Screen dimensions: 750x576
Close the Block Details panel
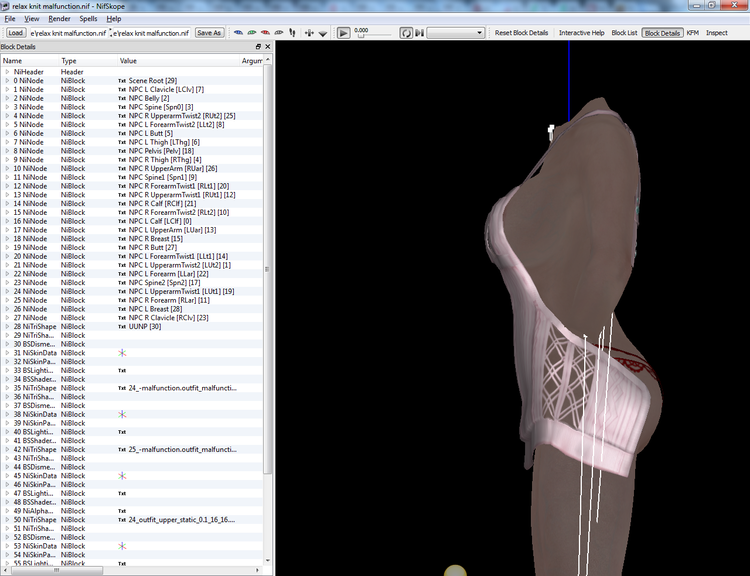pos(267,46)
